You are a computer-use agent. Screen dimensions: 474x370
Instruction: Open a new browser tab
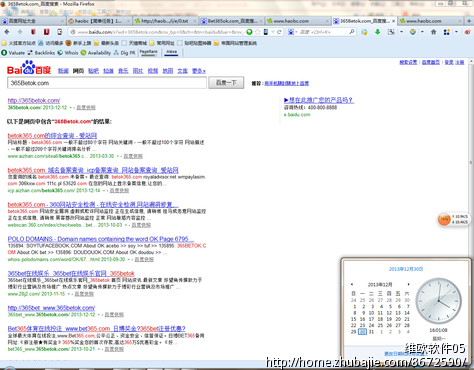[x=469, y=21]
